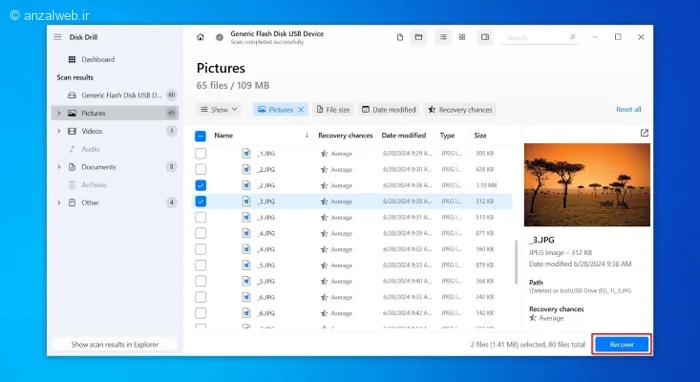Click the file list vertical scrollbar

[517, 262]
